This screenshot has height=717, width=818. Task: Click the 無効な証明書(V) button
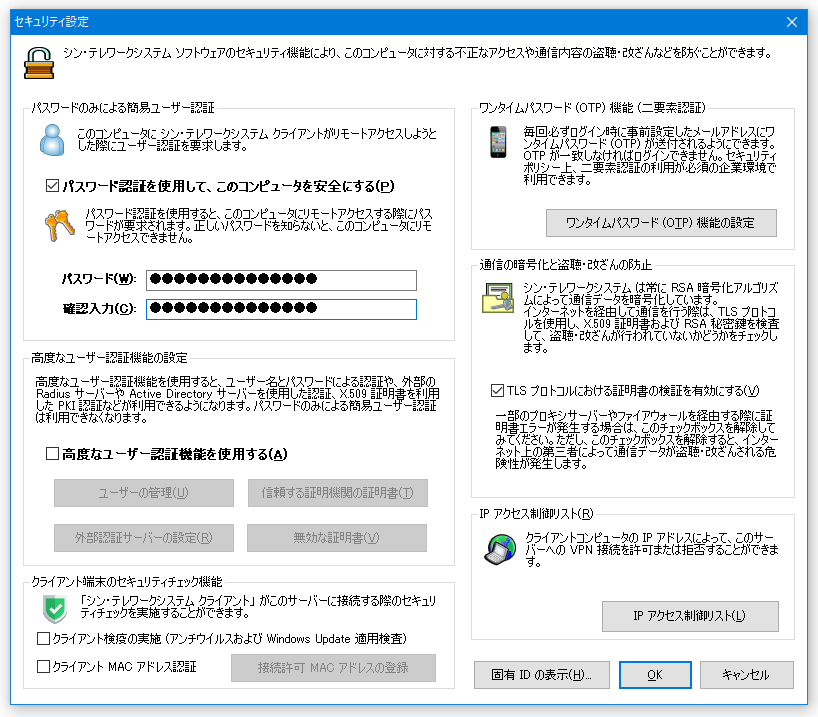336,537
